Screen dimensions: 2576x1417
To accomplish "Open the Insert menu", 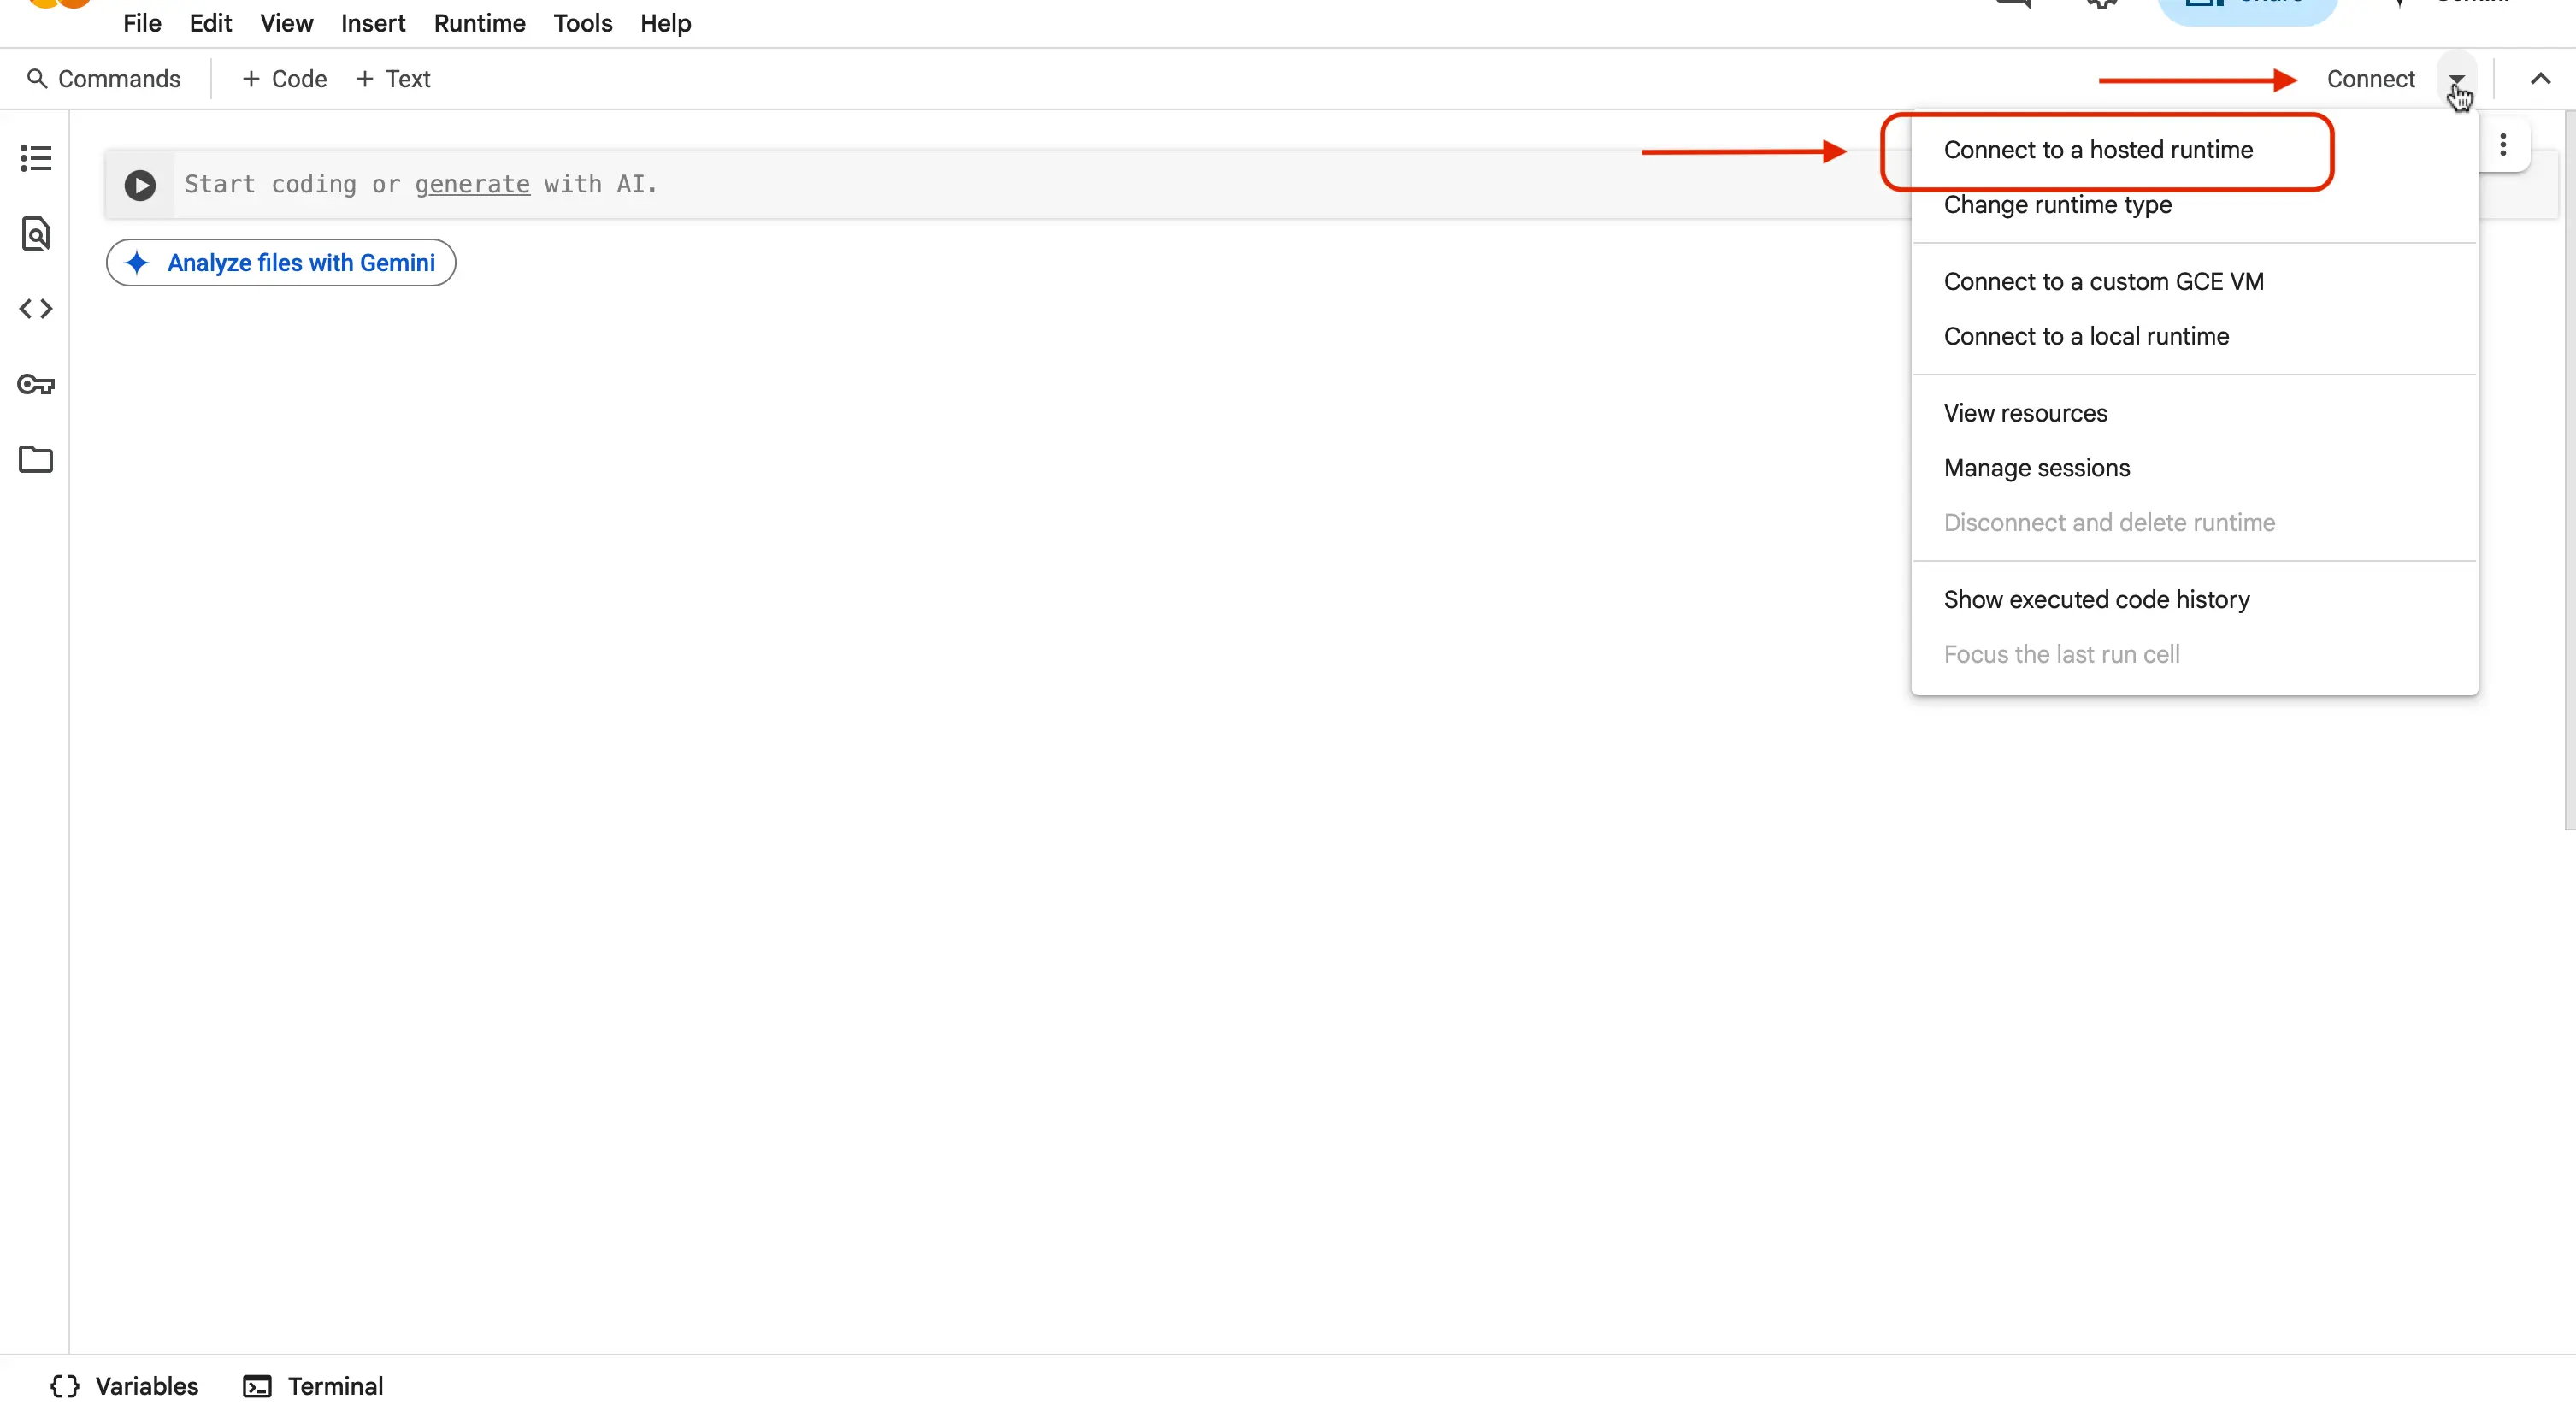I will pos(373,23).
